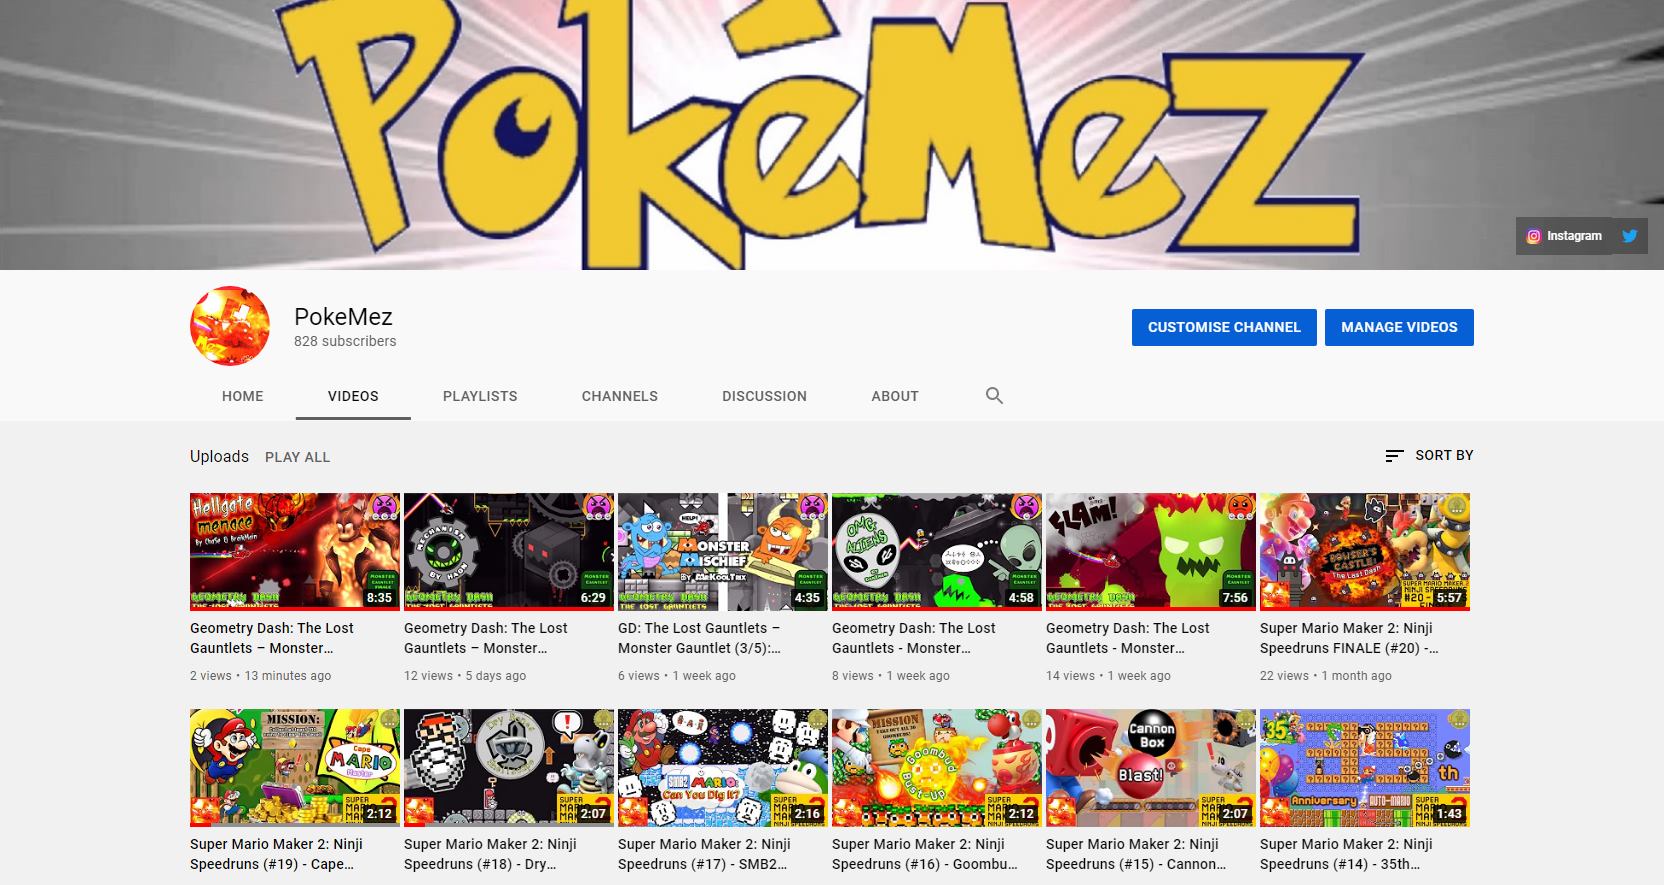Open the Sort By menu

(x=1429, y=455)
